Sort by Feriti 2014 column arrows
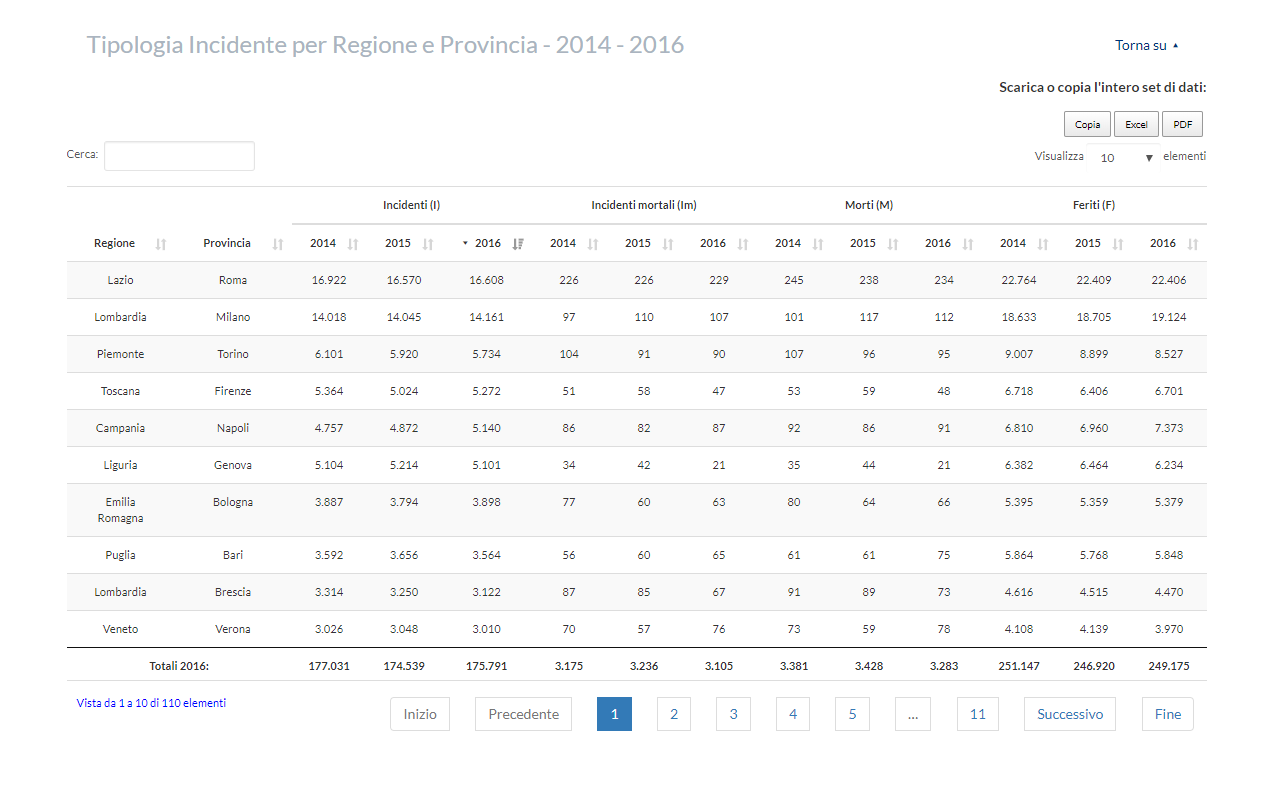The image size is (1270, 789). (1043, 244)
